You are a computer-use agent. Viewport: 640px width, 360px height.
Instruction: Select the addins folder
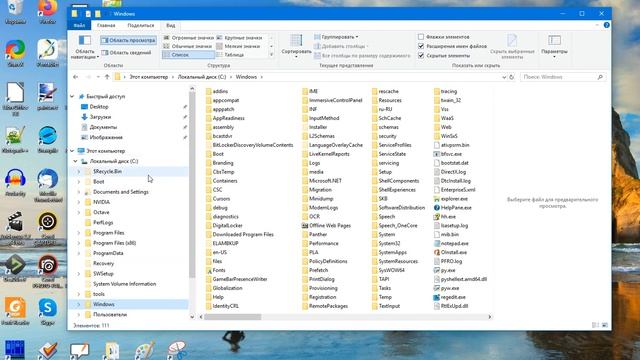217,91
